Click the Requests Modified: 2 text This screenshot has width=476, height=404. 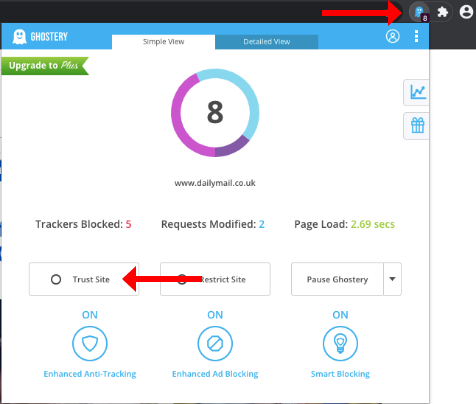[213, 224]
